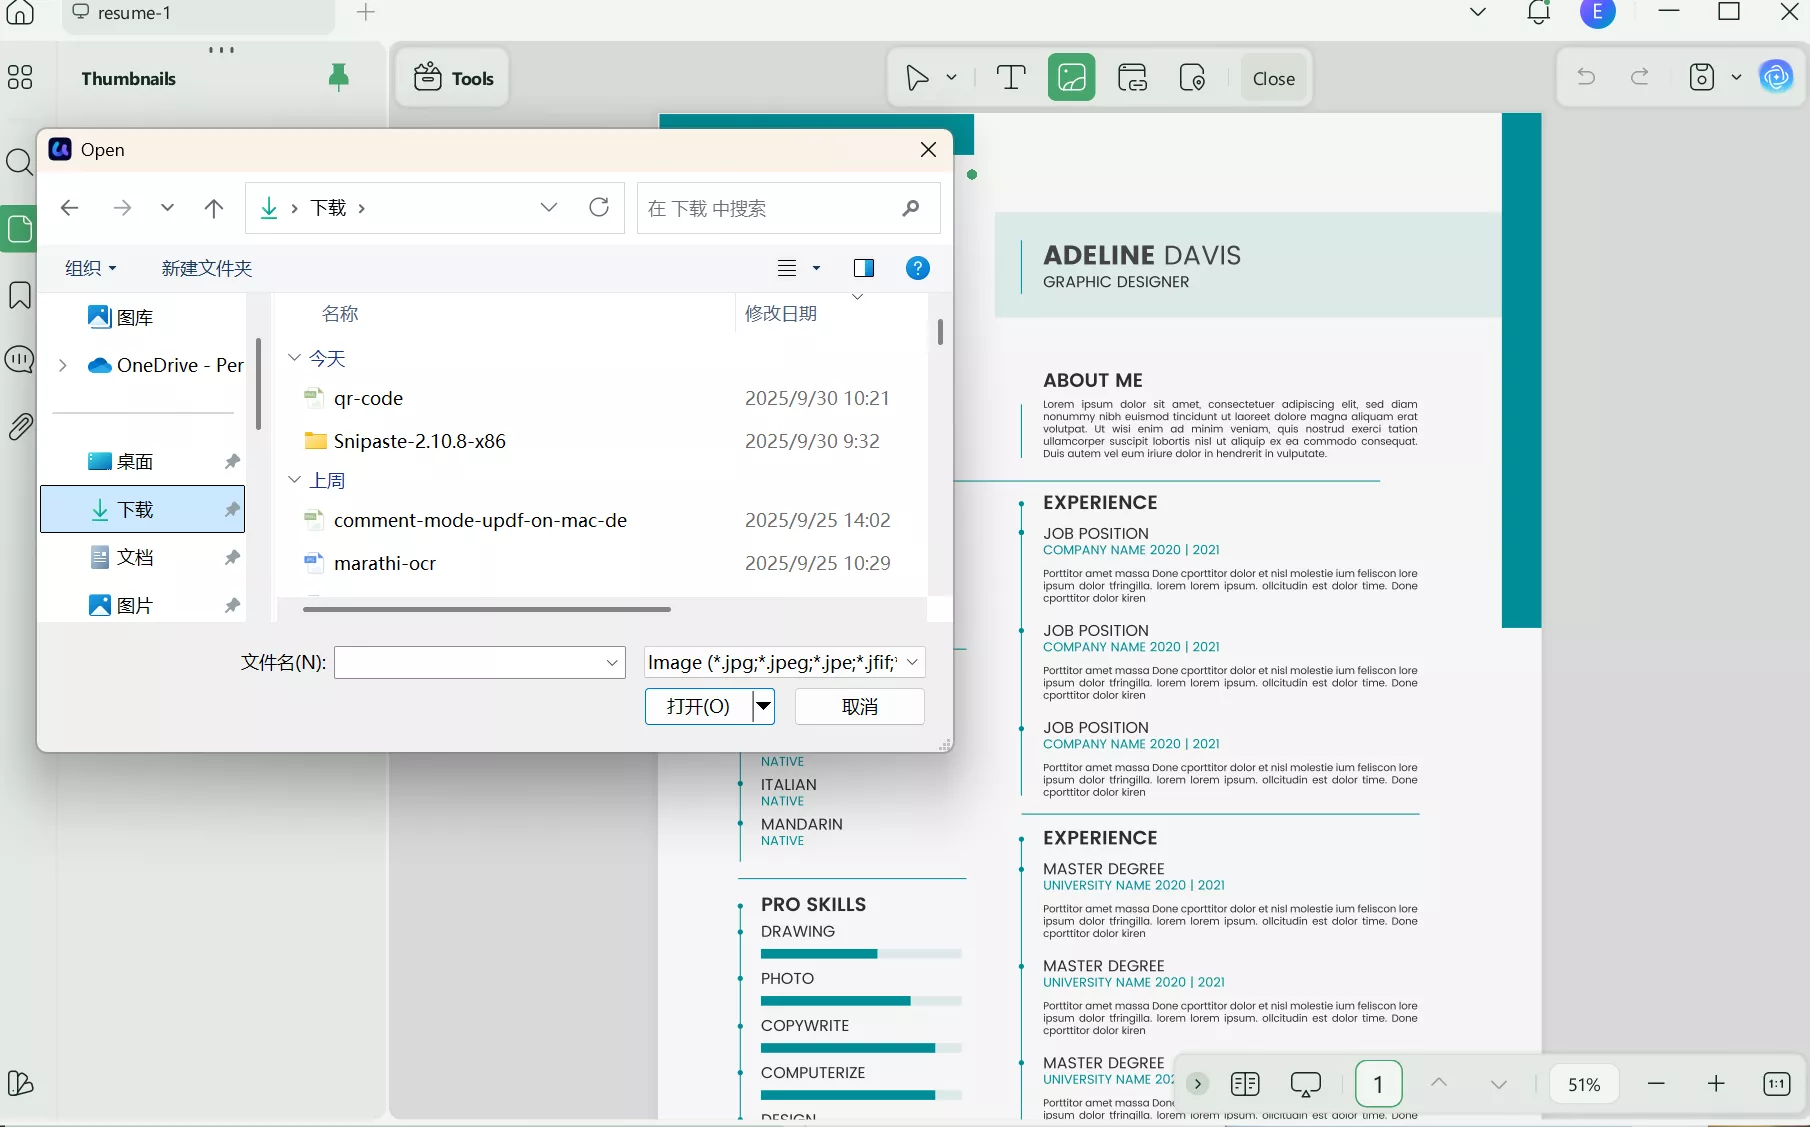Toggle the preview pane in dialog
Screen dimensions: 1810x1127
point(863,268)
